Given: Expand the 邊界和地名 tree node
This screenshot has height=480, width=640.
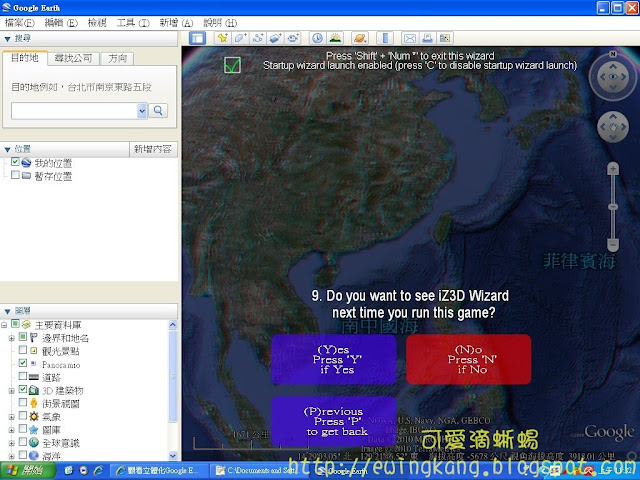Looking at the screenshot, I should (11, 338).
